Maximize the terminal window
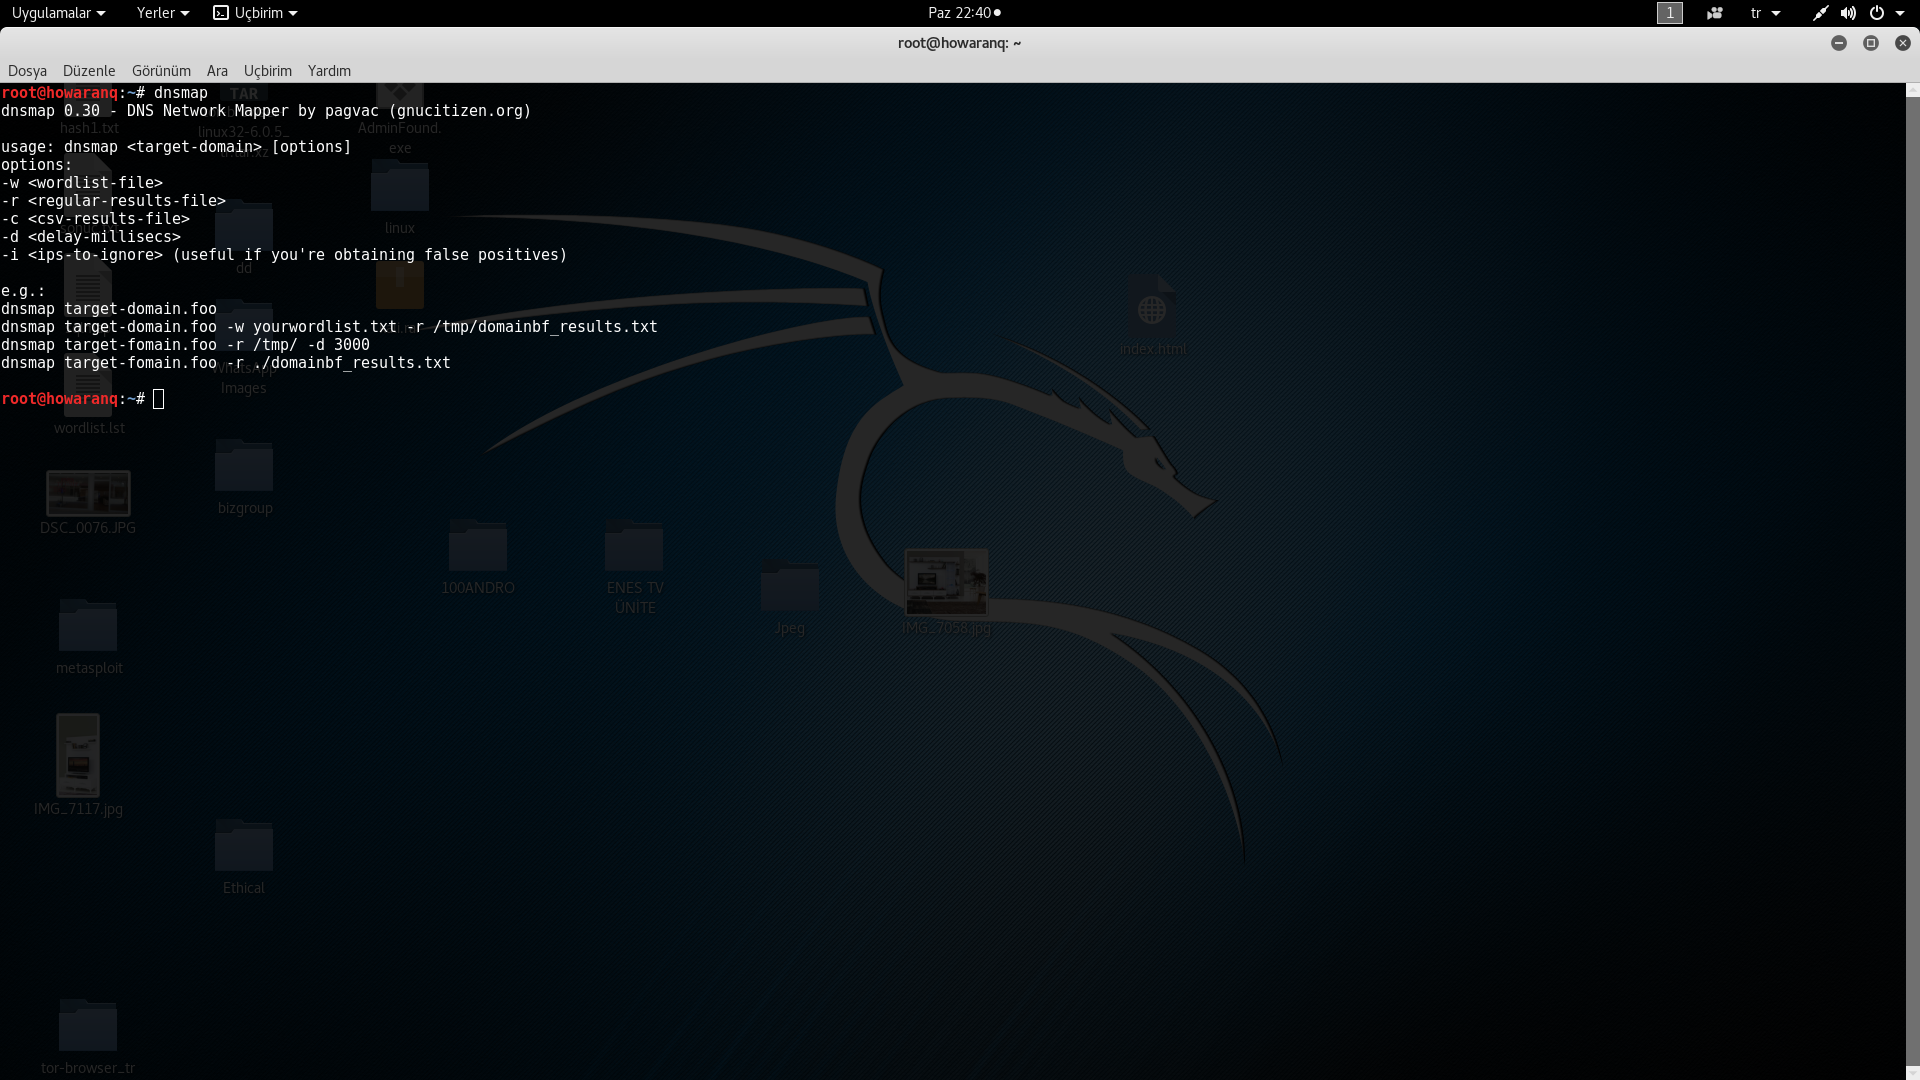This screenshot has width=1920, height=1080. [x=1871, y=43]
